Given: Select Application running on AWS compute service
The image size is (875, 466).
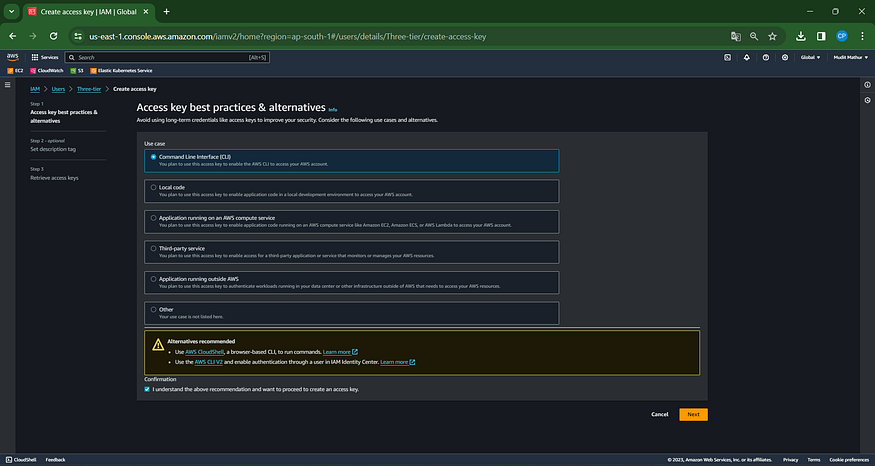Looking at the screenshot, I should point(352,222).
